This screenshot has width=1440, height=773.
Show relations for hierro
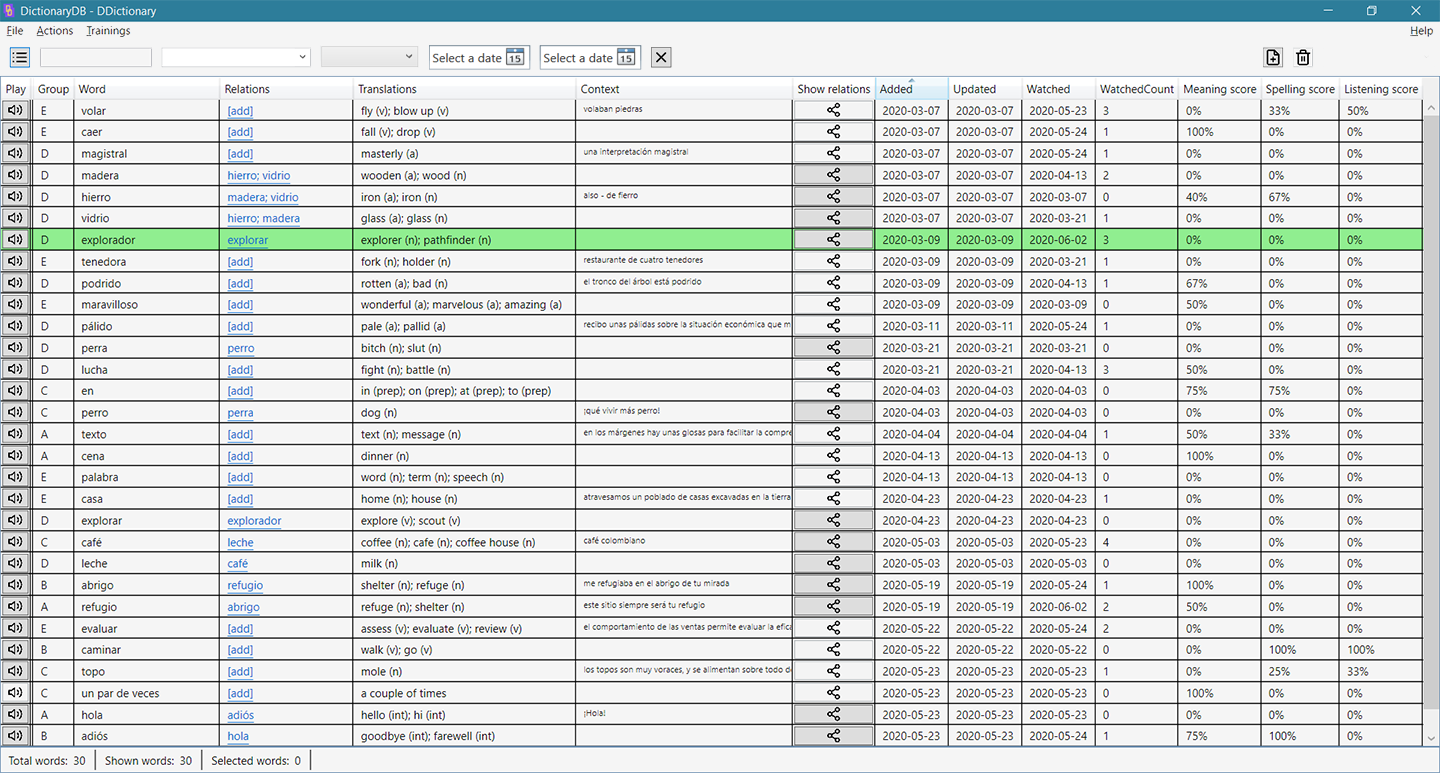tap(834, 197)
